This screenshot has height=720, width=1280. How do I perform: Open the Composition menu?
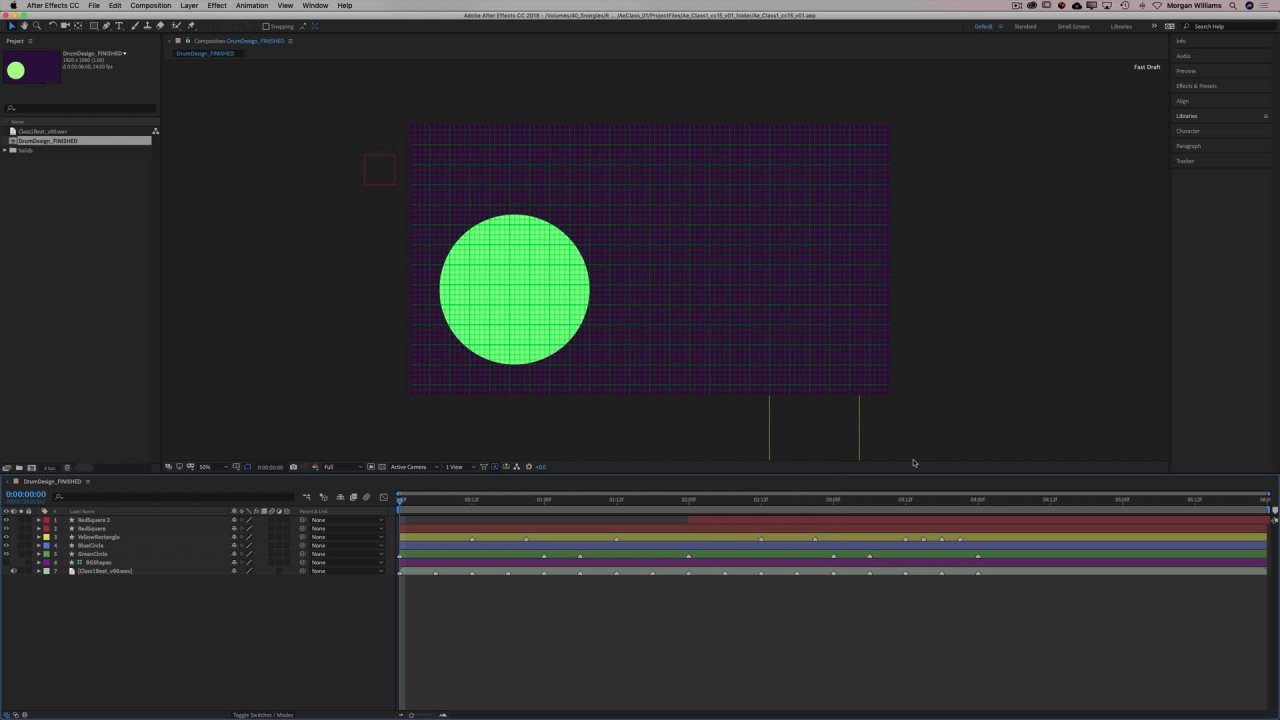pyautogui.click(x=150, y=6)
